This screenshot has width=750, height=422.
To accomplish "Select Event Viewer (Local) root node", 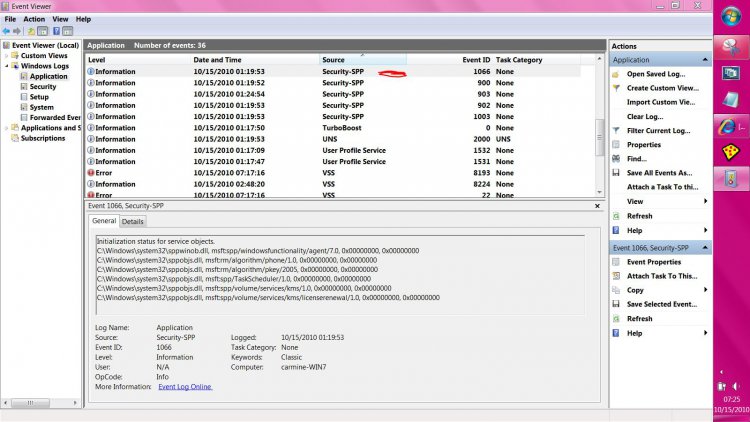I will (x=45, y=45).
